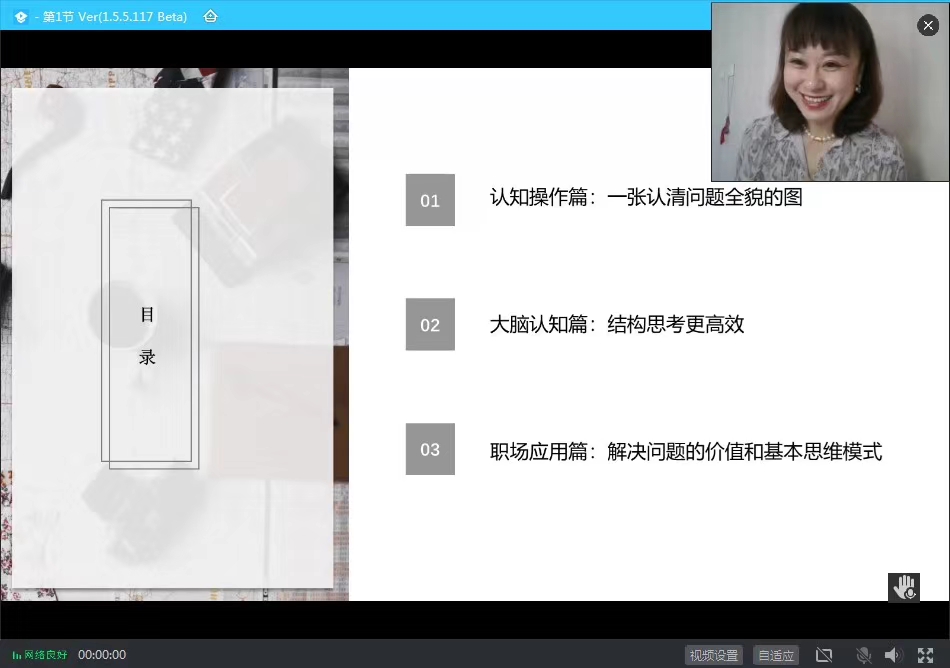Click the 网络良好 network status indicator
Viewport: 950px width, 668px height.
pos(40,655)
